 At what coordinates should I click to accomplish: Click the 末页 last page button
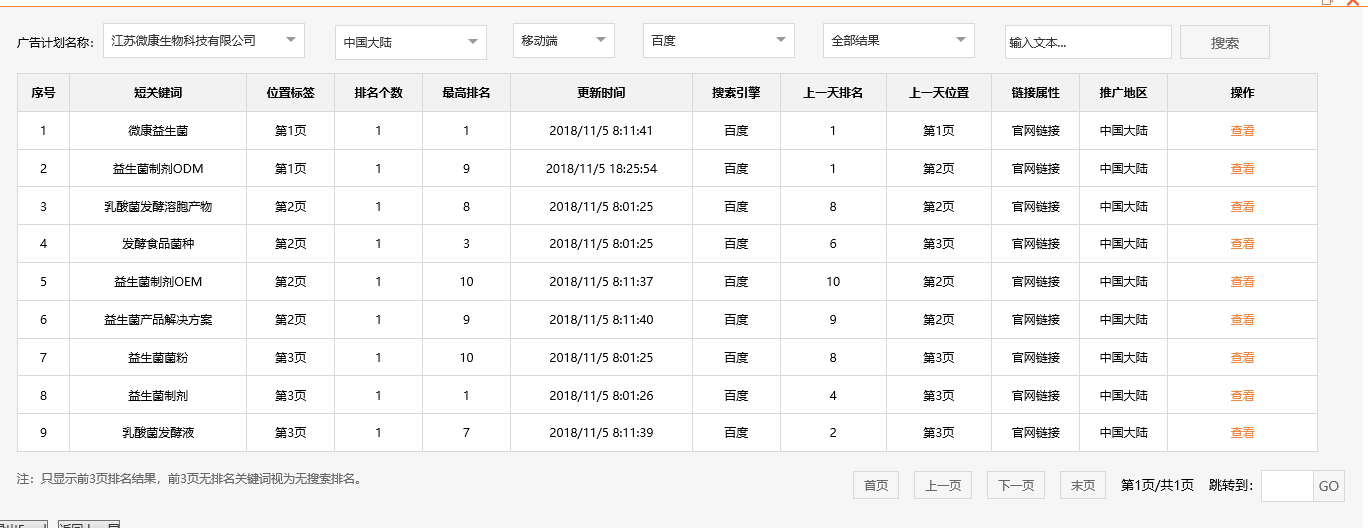[x=1083, y=485]
